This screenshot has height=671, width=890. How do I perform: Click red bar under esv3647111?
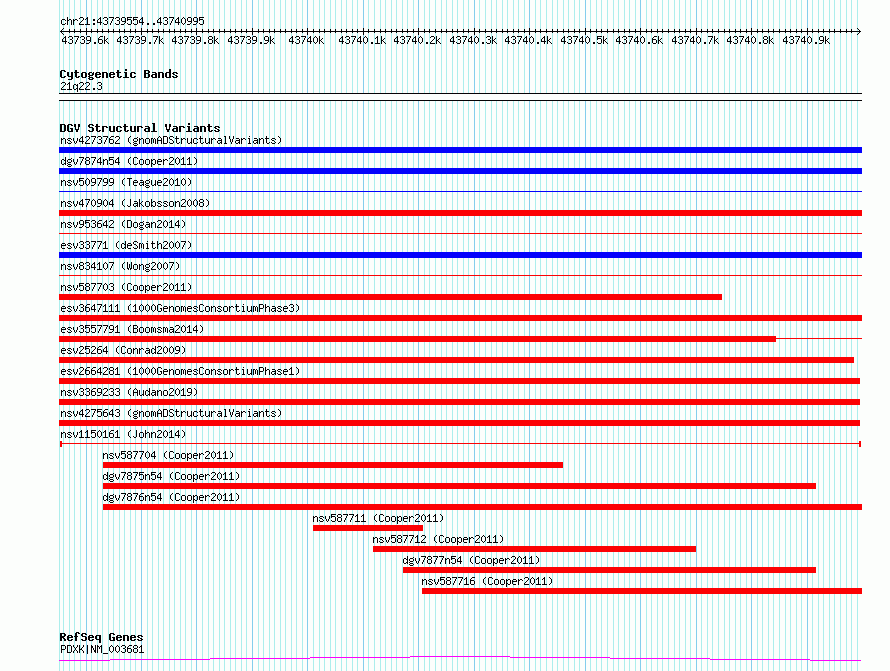[460, 318]
